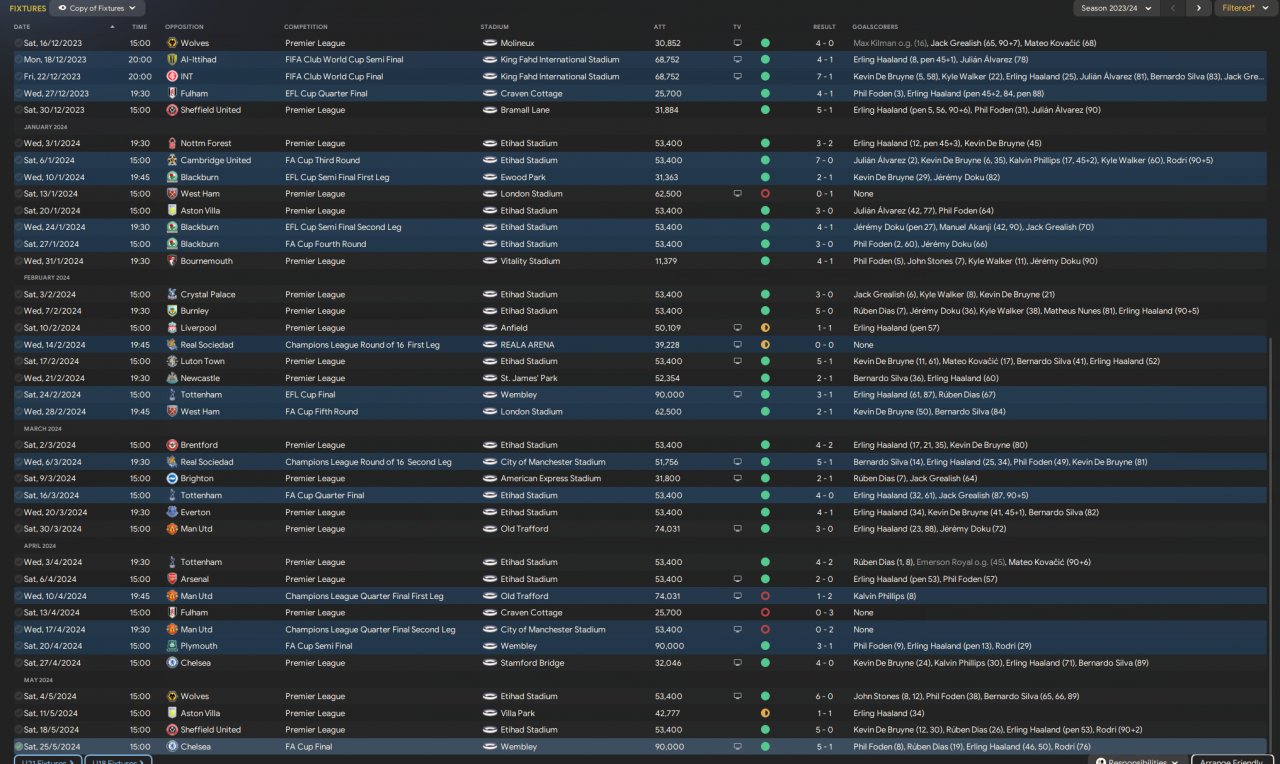
Task: Click the 7 - 1 result against INT
Action: coord(824,77)
